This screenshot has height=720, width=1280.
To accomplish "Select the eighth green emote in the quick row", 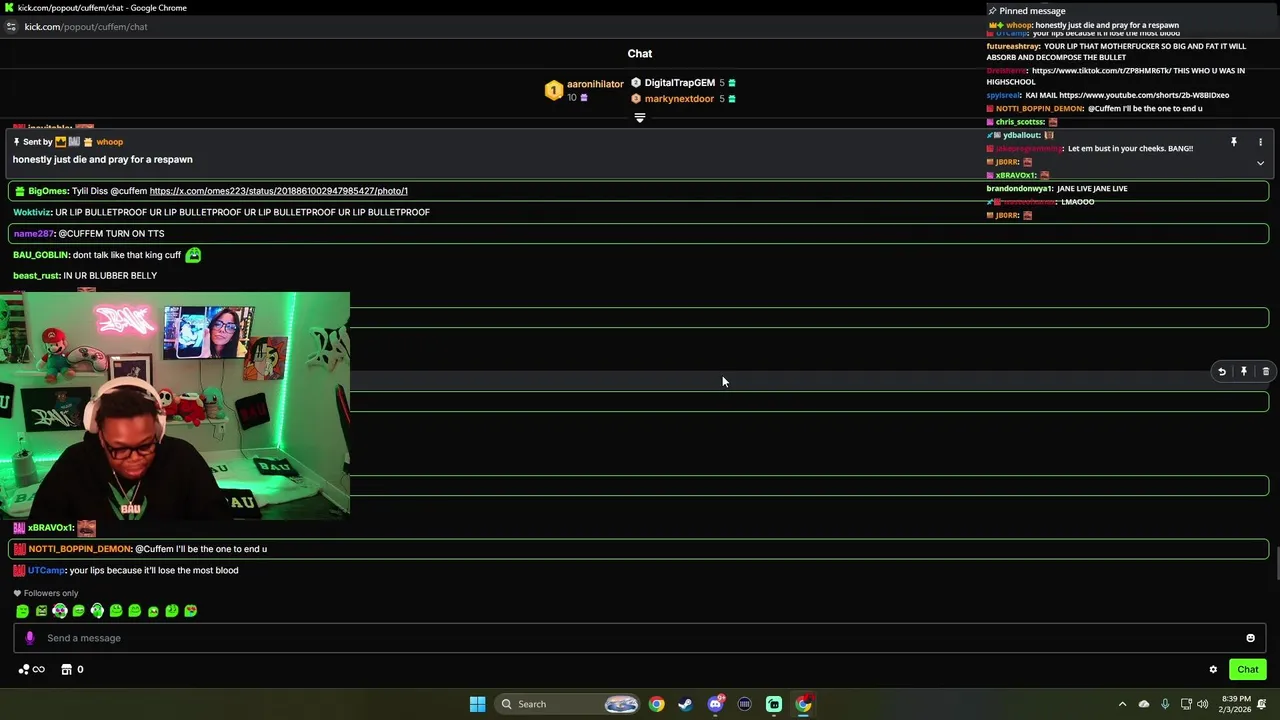I will 153,611.
